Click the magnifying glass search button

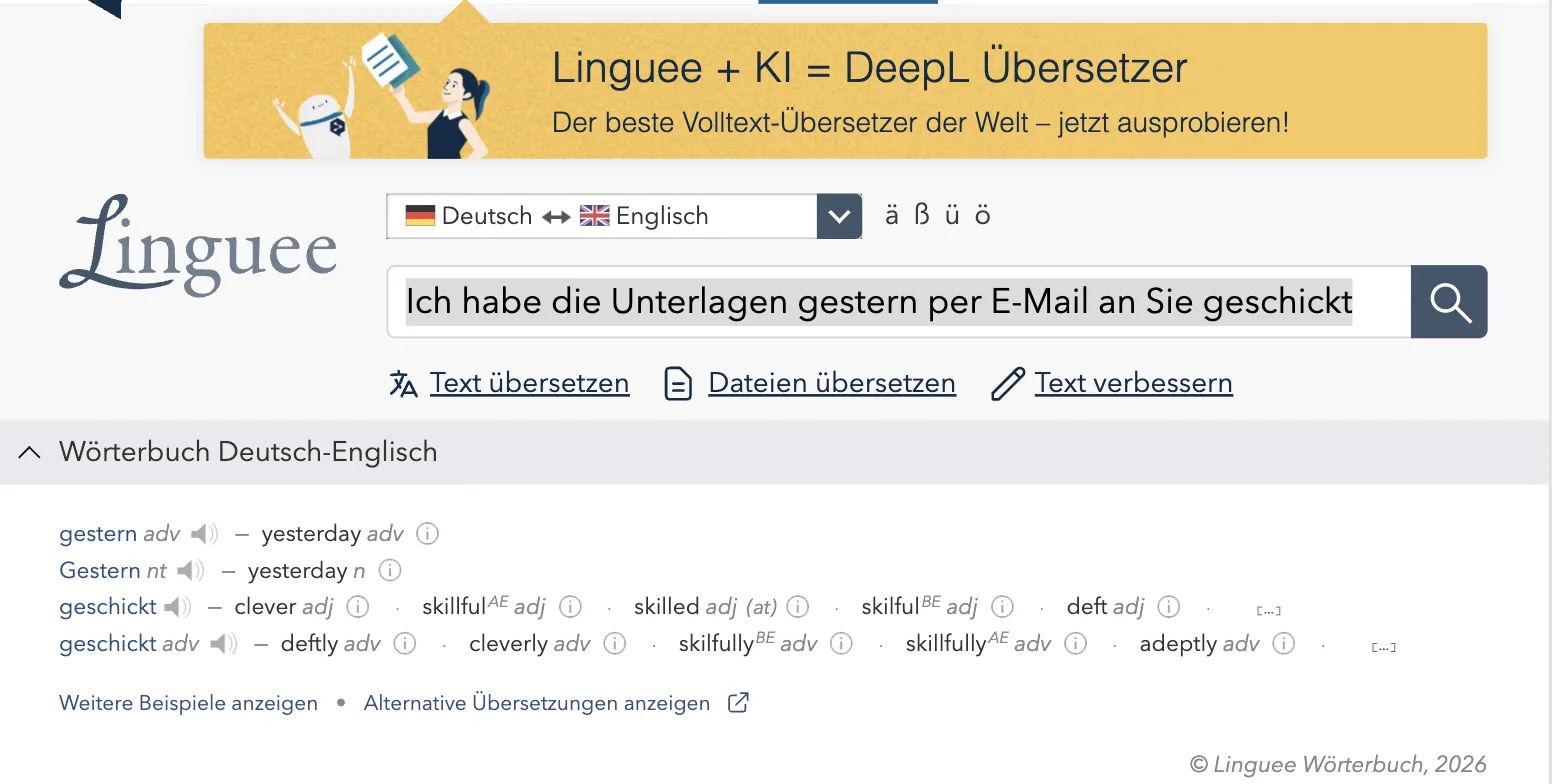coord(1449,301)
